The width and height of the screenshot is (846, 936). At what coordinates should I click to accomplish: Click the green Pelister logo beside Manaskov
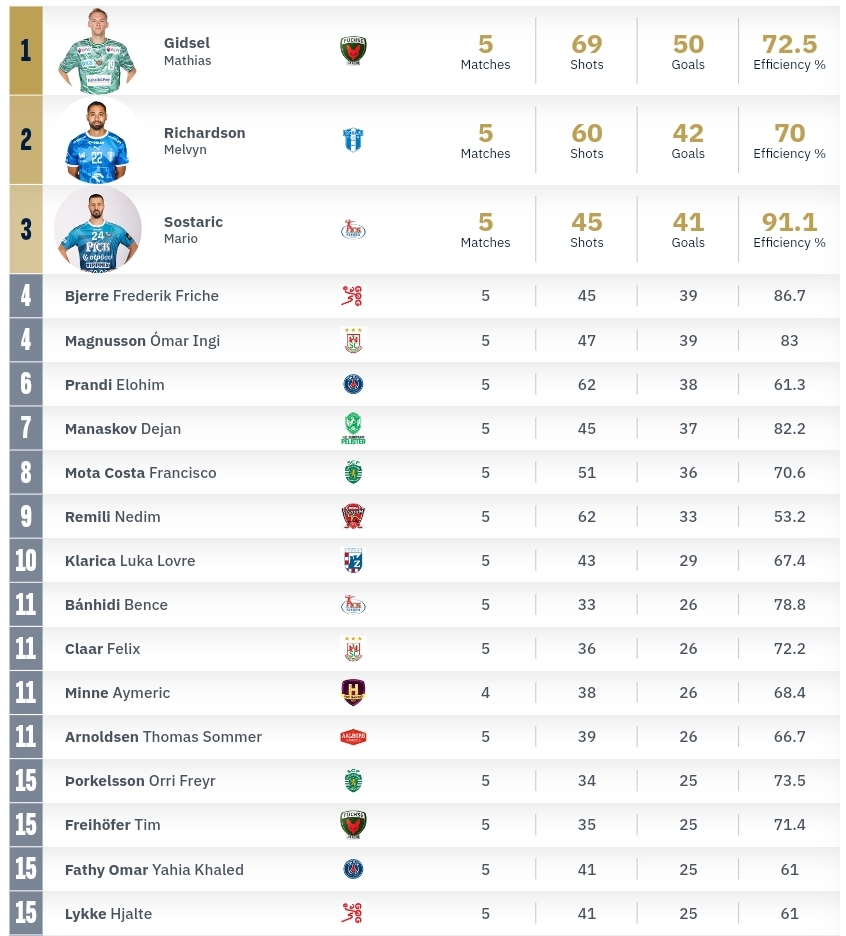click(x=353, y=428)
